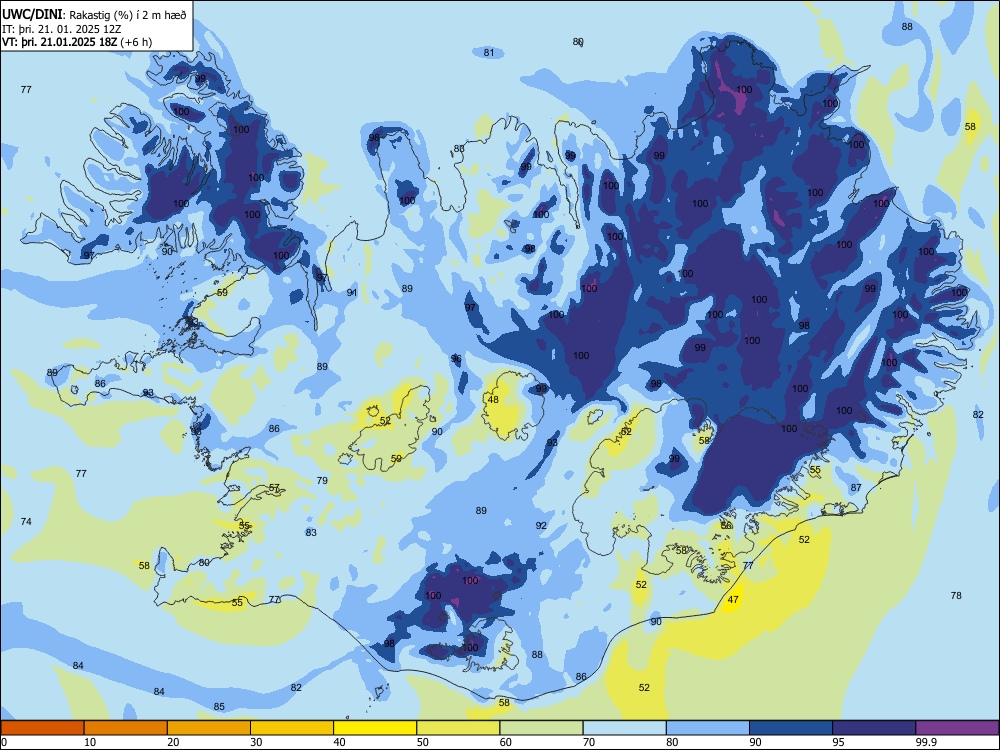The width and height of the screenshot is (1000, 750).
Task: Click the '91' humidity value on the map
Action: tap(351, 293)
